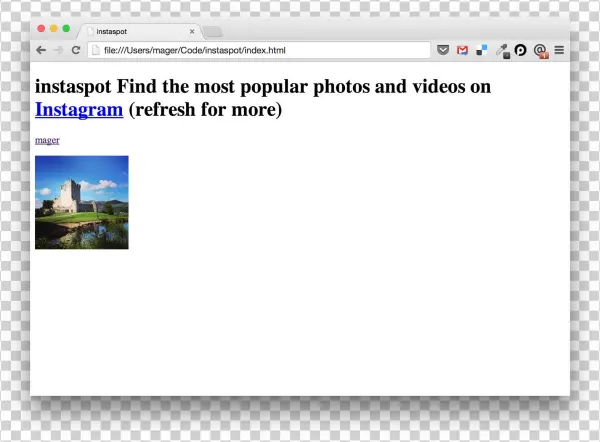Maximize the window with the green button
The height and width of the screenshot is (442, 600).
click(x=66, y=29)
